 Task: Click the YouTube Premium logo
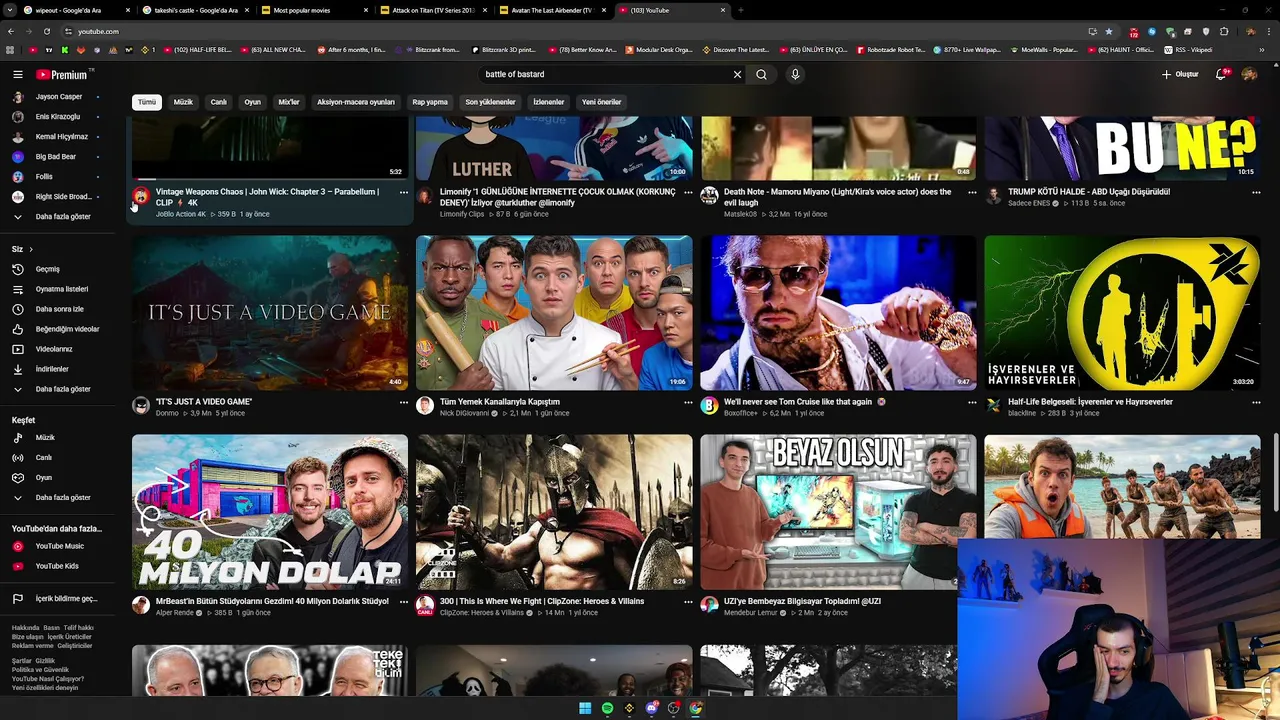point(64,74)
